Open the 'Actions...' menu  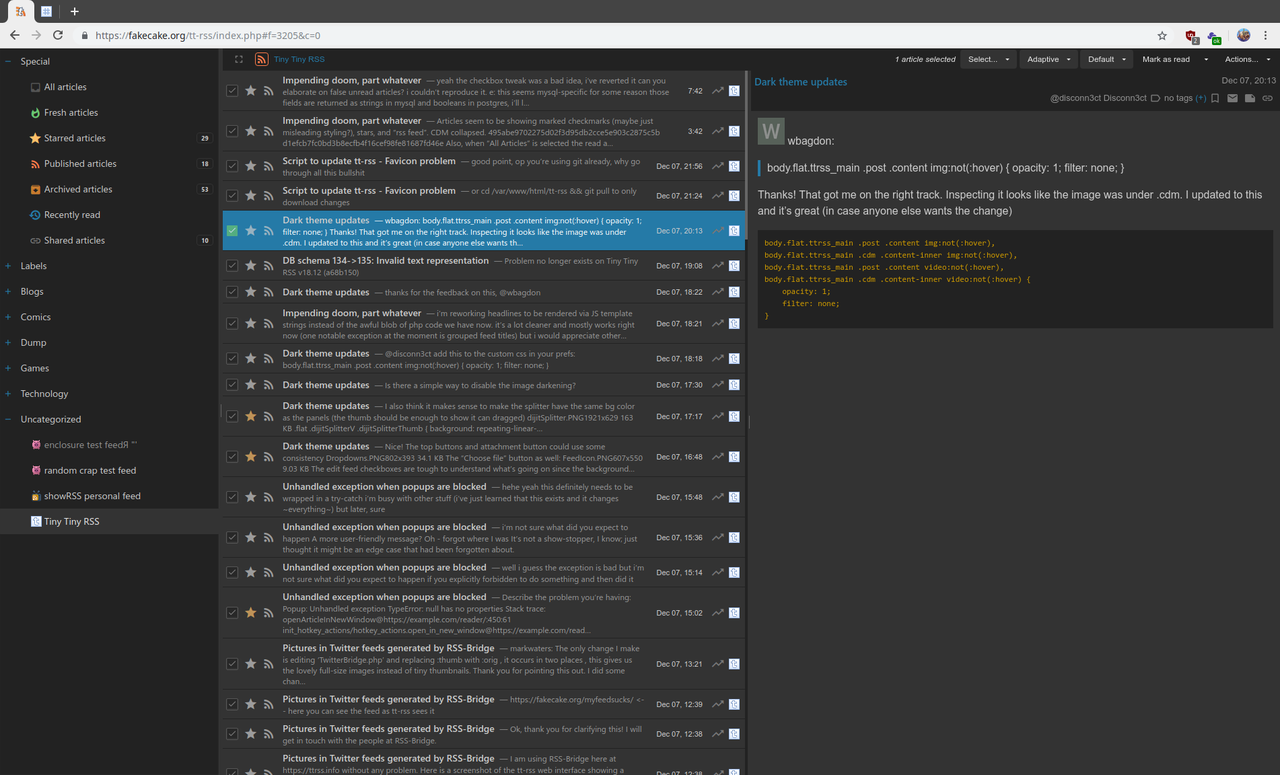pos(1246,59)
